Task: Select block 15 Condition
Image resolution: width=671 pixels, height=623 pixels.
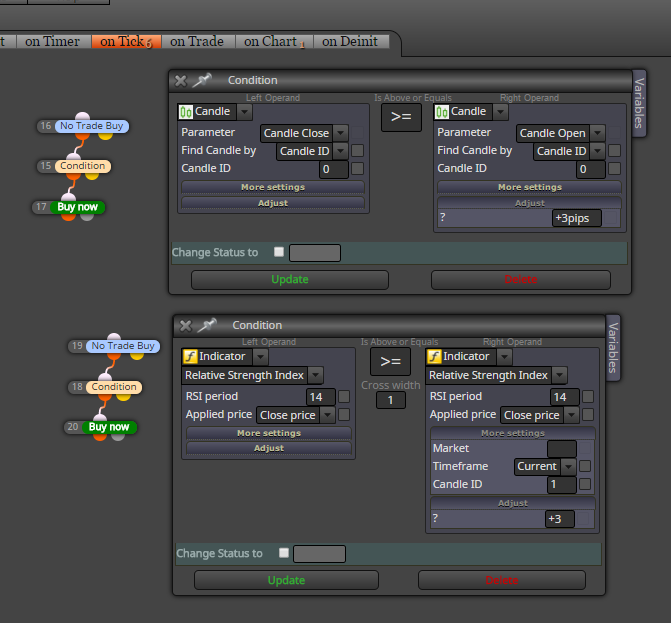Action: click(83, 166)
